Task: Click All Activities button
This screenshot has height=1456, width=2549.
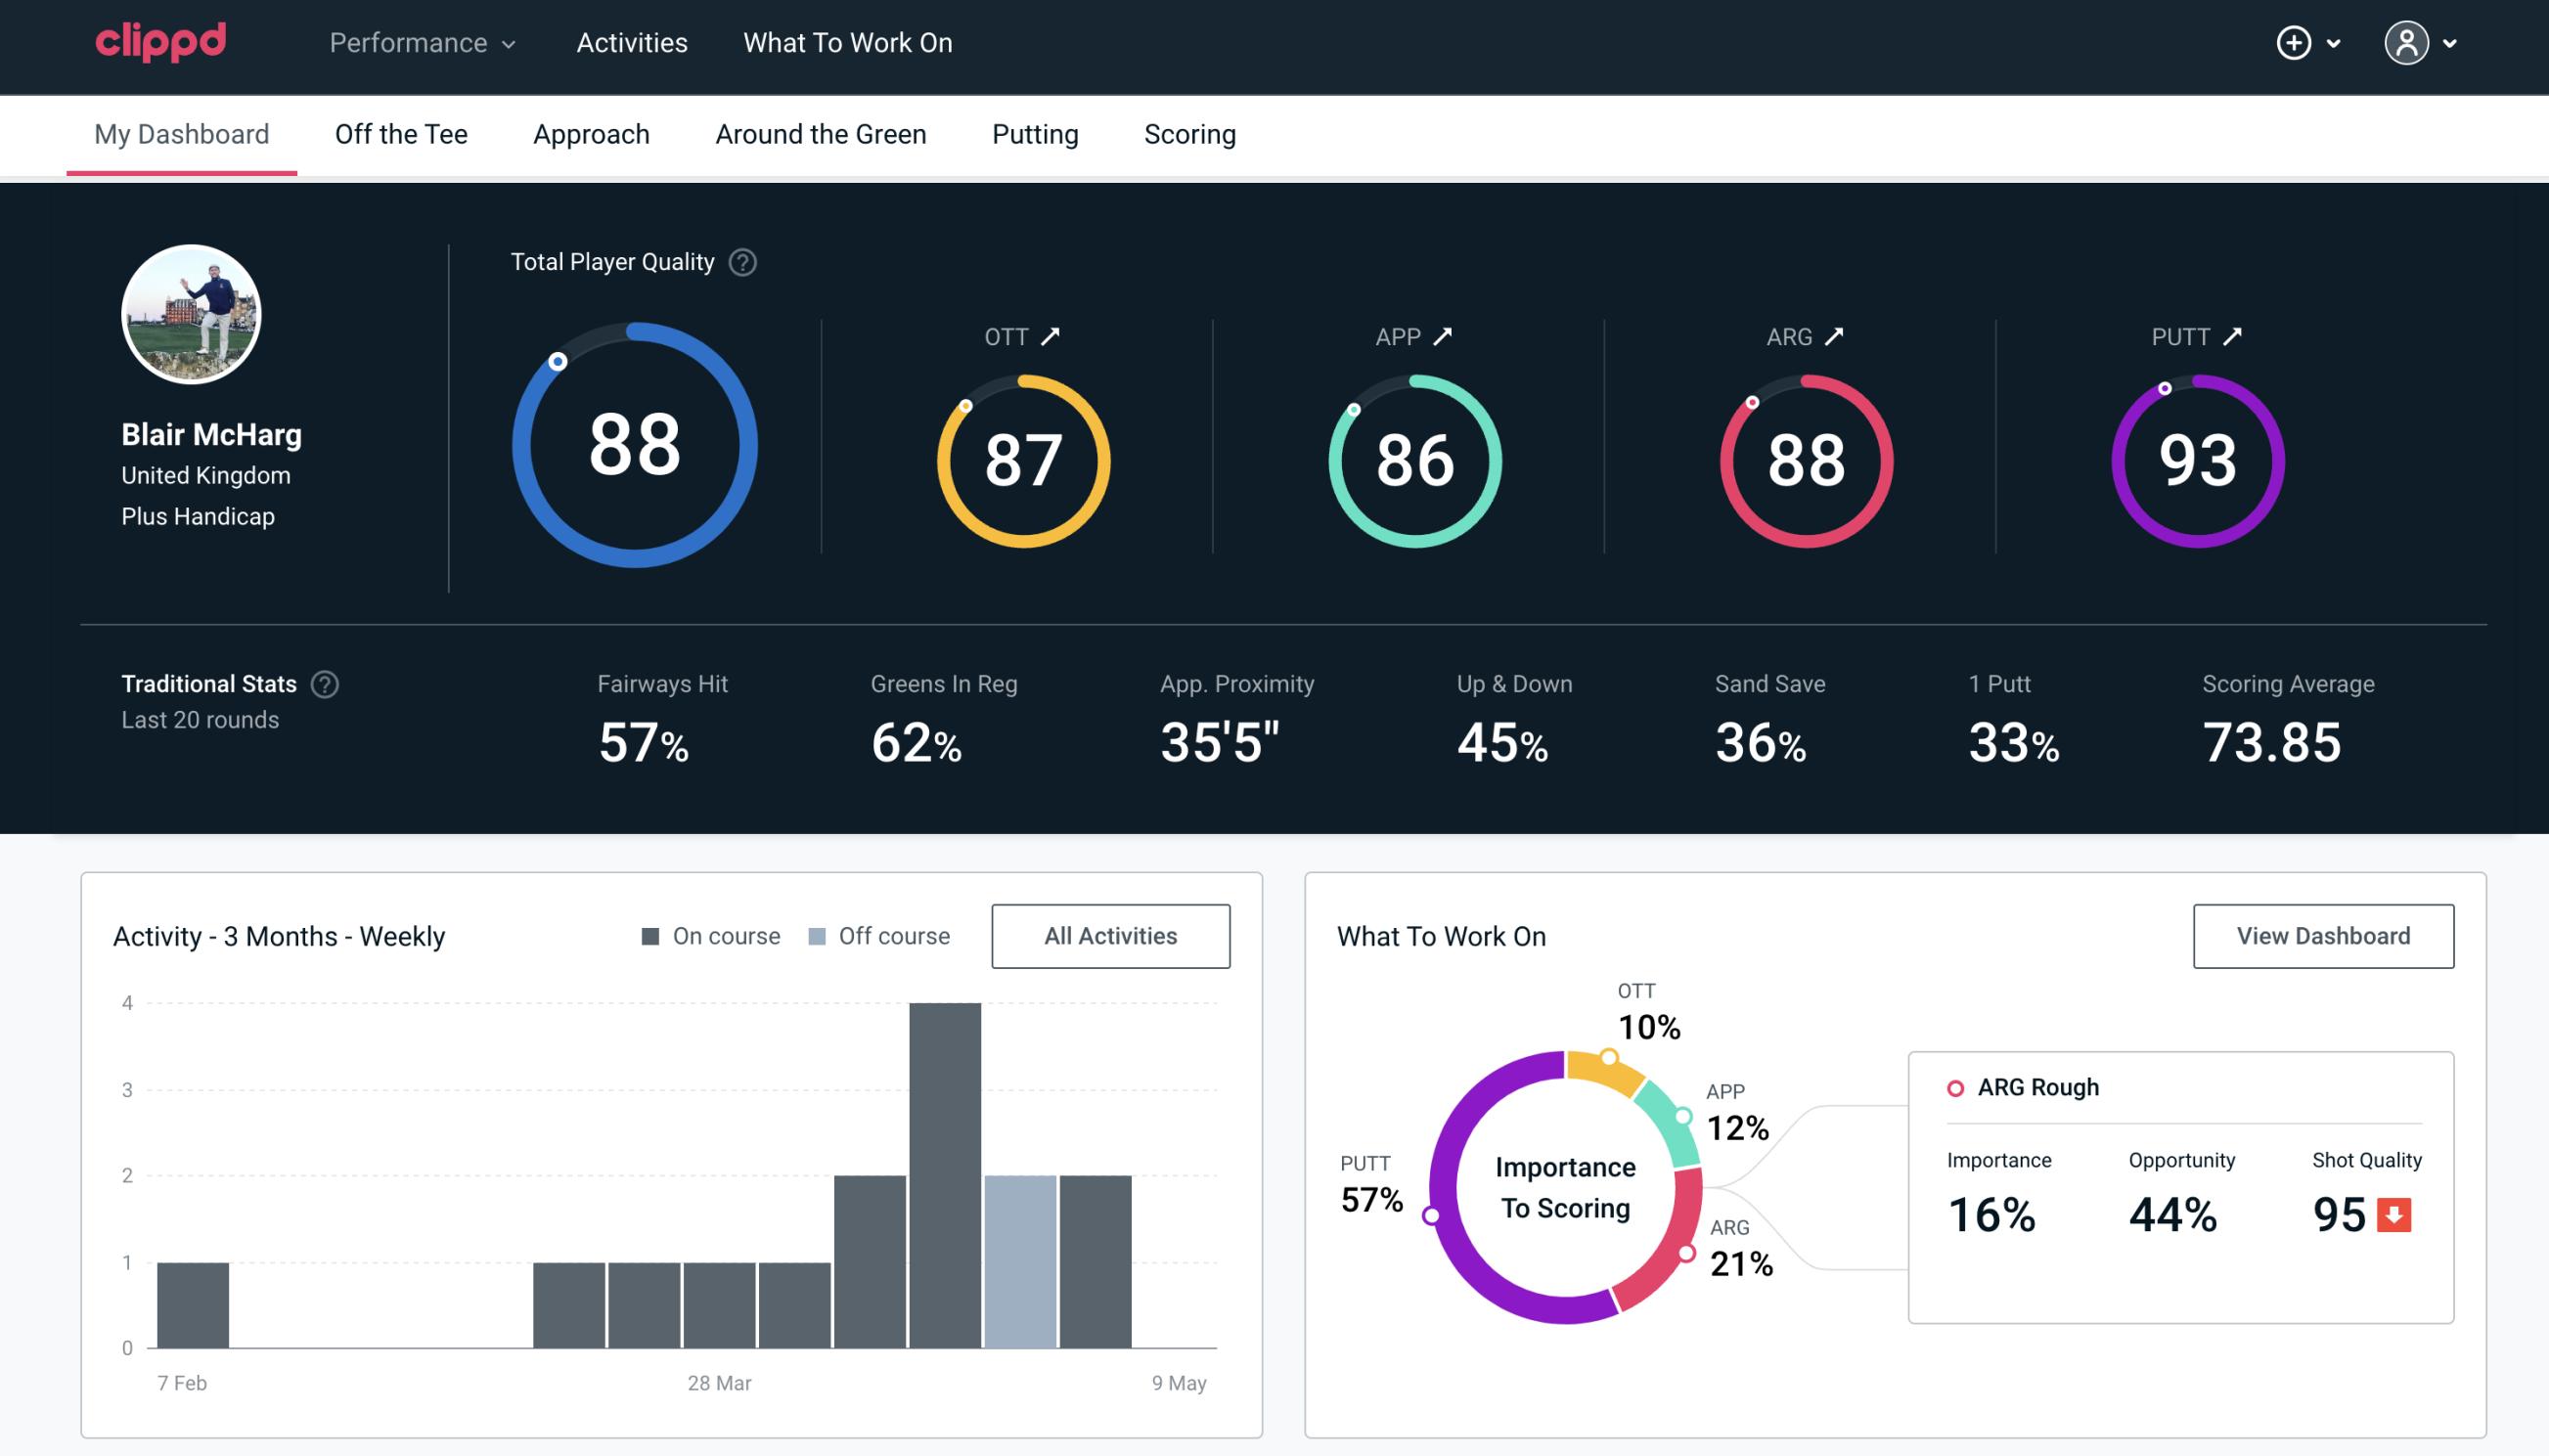Action: 1112,935
